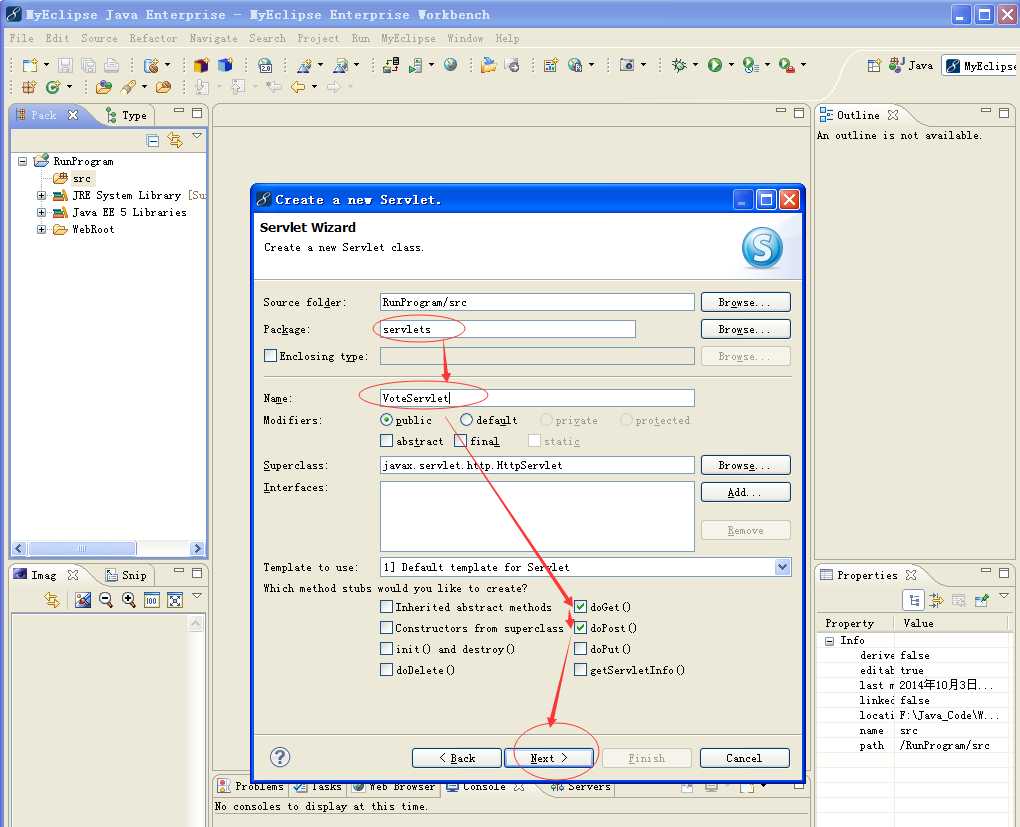This screenshot has width=1020, height=827.
Task: Open Image Preview view menu arrow
Action: 197,595
